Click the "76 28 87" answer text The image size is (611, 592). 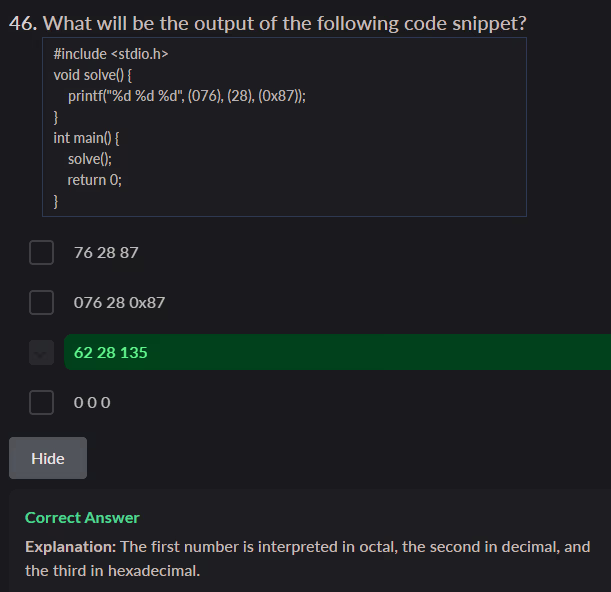tap(106, 252)
